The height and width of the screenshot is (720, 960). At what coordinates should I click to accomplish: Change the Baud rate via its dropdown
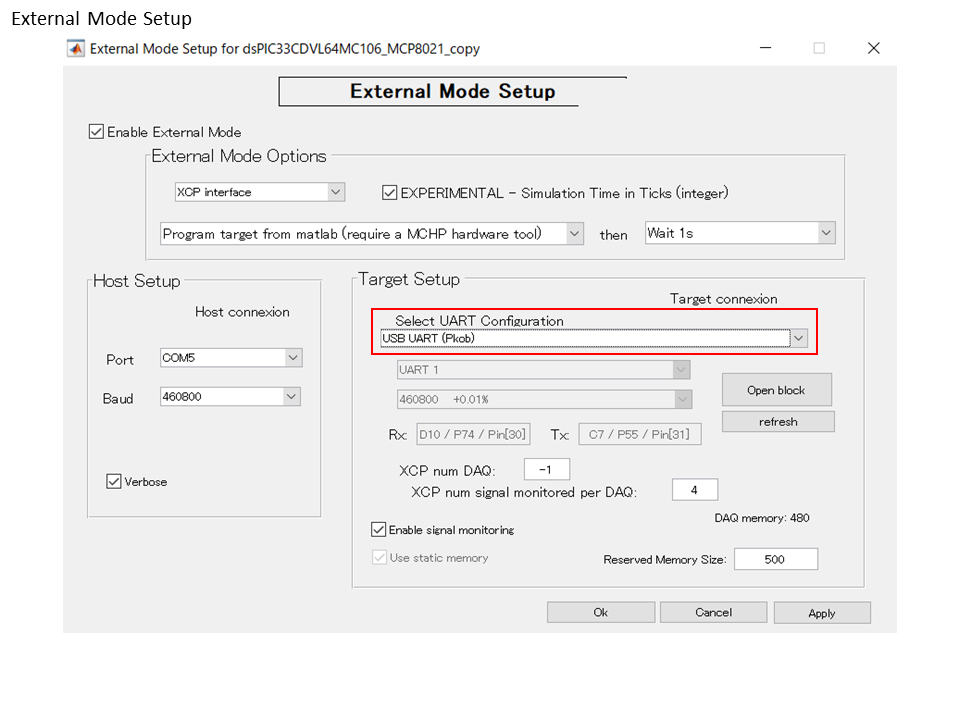click(x=294, y=396)
